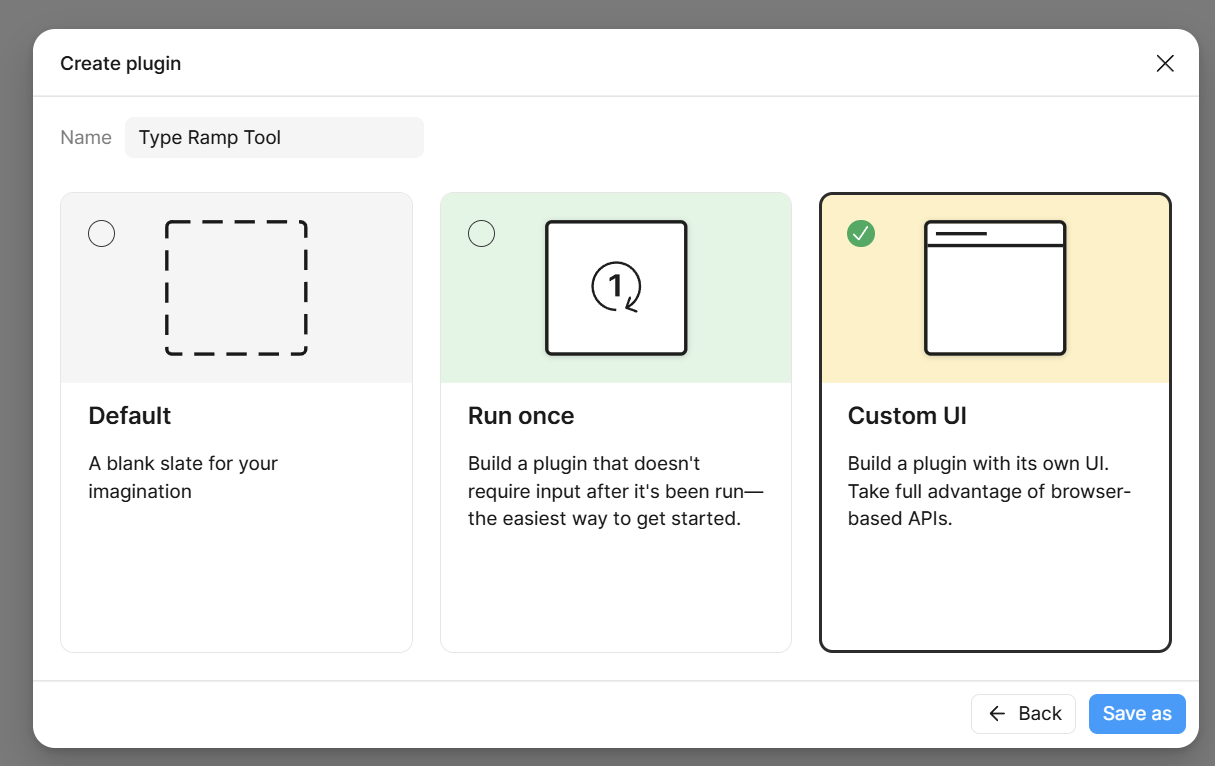Click the Run once numbered loop icon
Screen dimensions: 1215x766
pos(616,287)
